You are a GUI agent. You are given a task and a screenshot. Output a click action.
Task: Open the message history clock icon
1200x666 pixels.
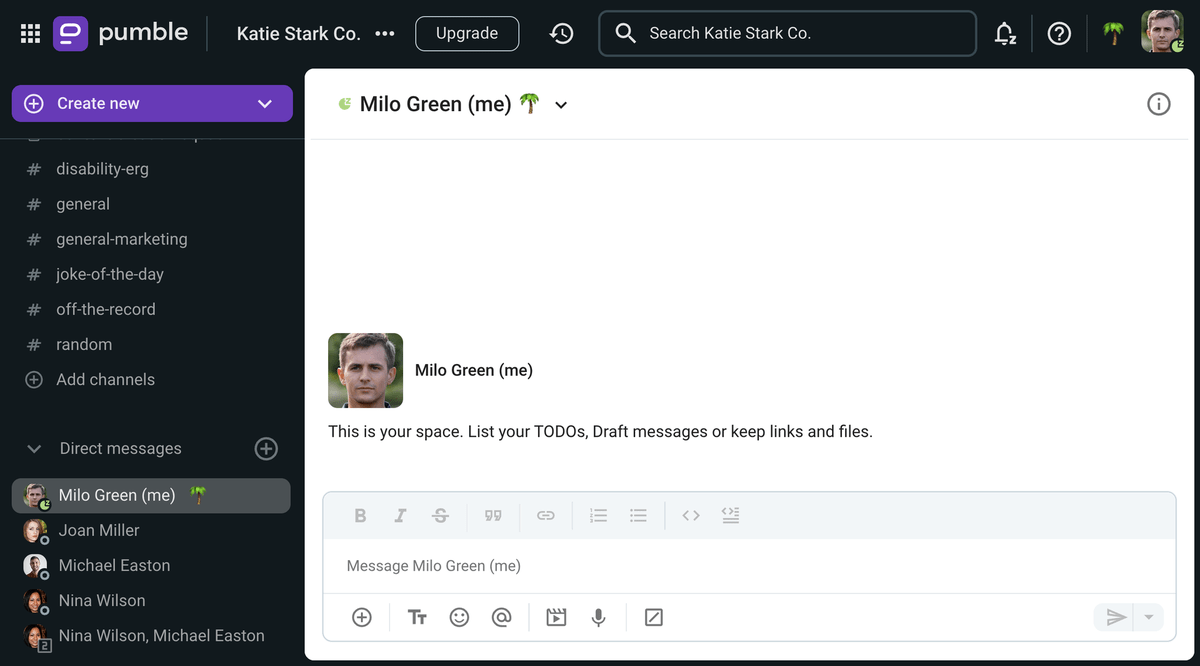point(561,33)
